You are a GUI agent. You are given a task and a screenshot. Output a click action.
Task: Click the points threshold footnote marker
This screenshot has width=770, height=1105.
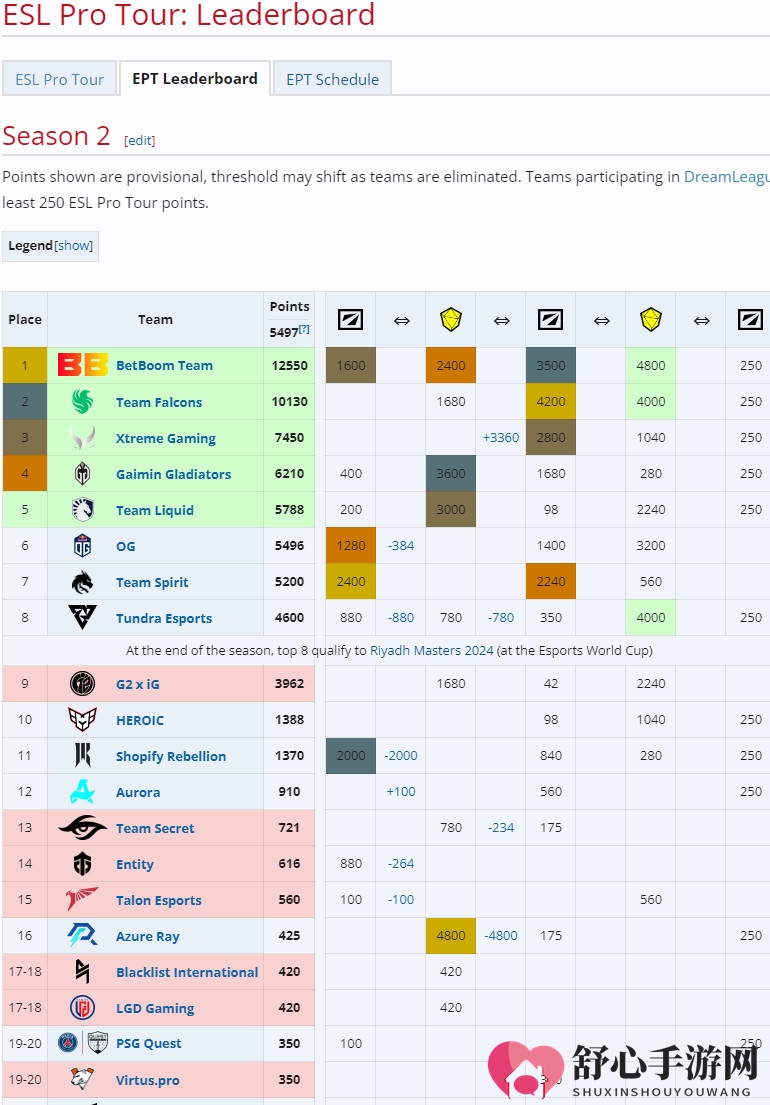click(x=304, y=329)
